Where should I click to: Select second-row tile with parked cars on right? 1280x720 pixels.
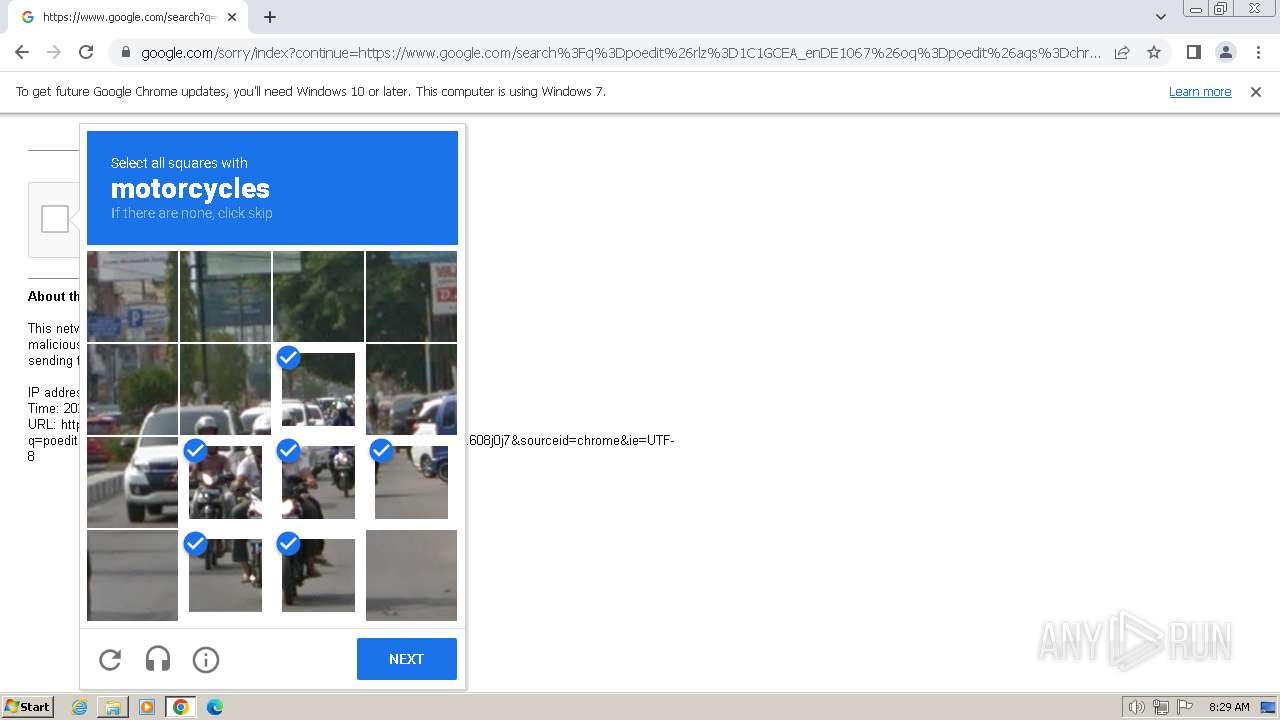(x=411, y=389)
